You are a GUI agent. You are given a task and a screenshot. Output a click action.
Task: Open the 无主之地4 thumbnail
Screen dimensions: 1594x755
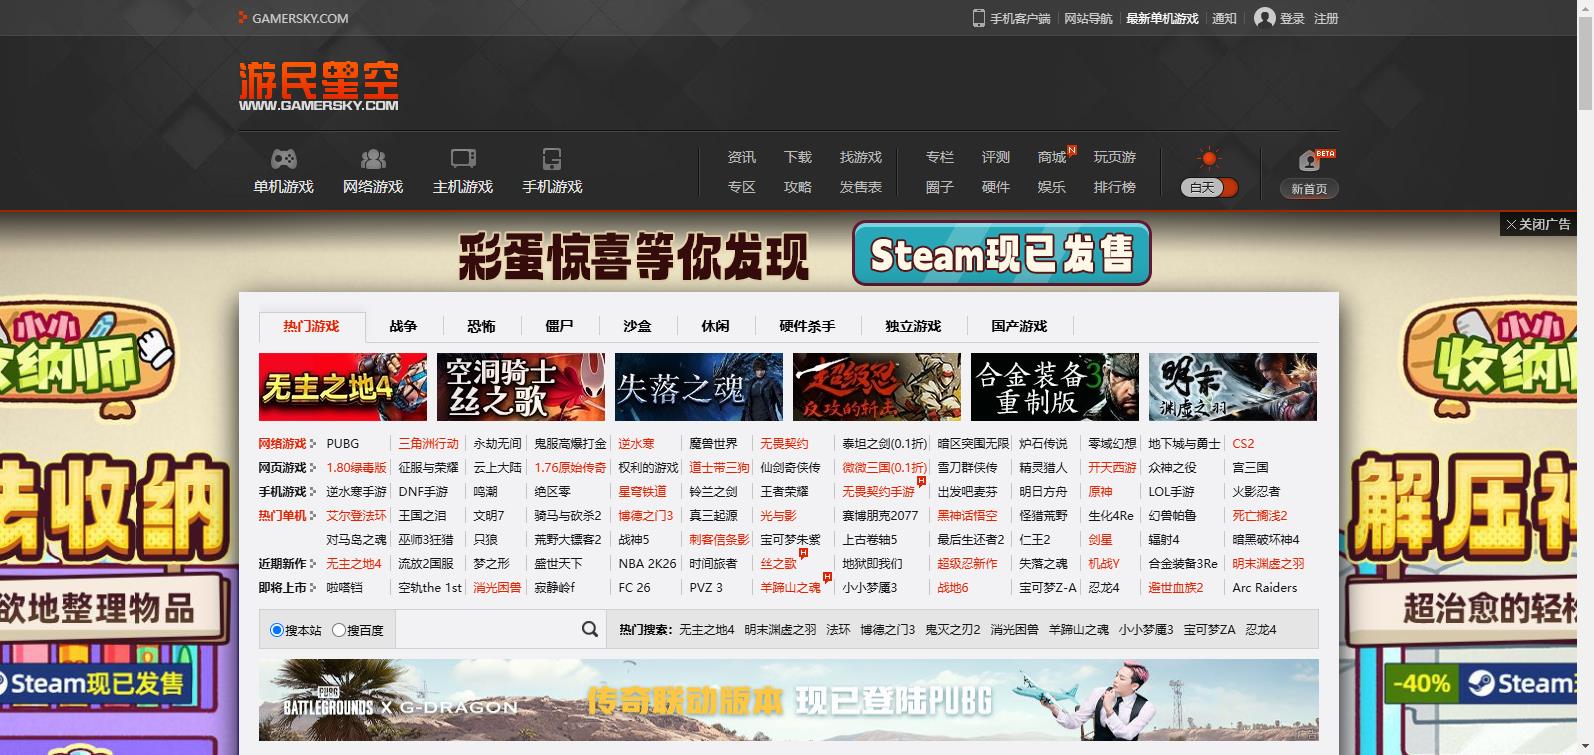tap(343, 387)
